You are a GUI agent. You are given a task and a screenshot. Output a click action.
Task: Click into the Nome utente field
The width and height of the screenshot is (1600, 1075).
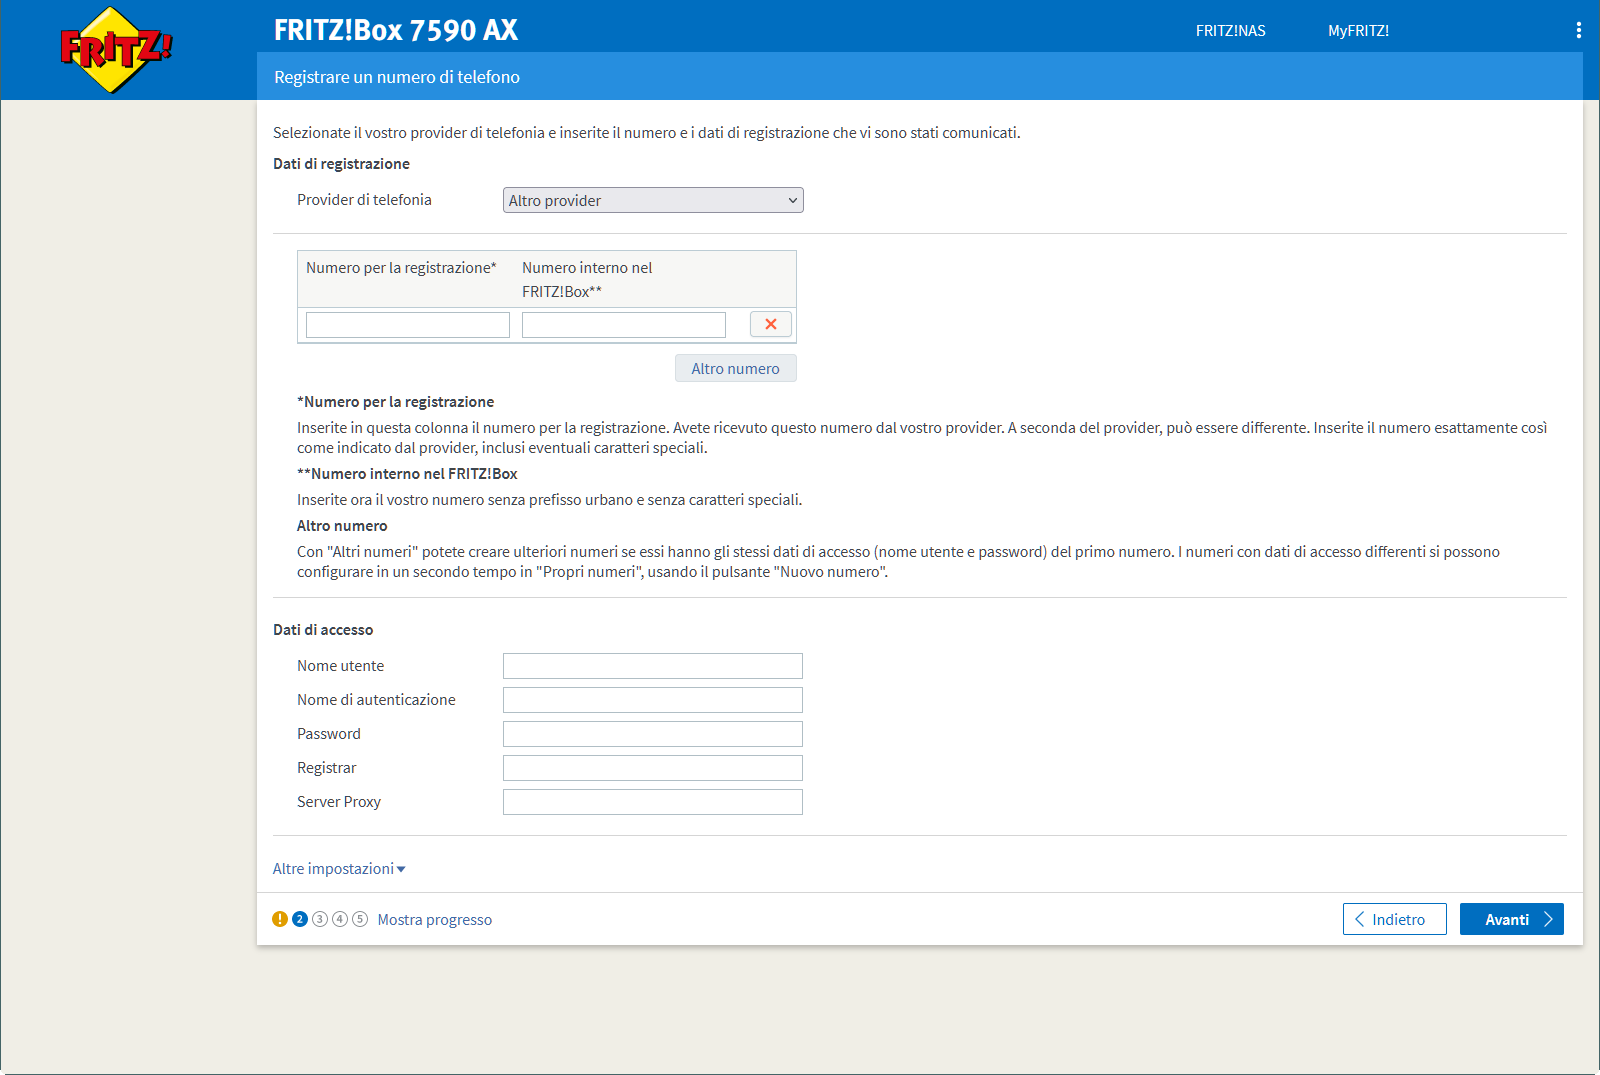(x=652, y=666)
